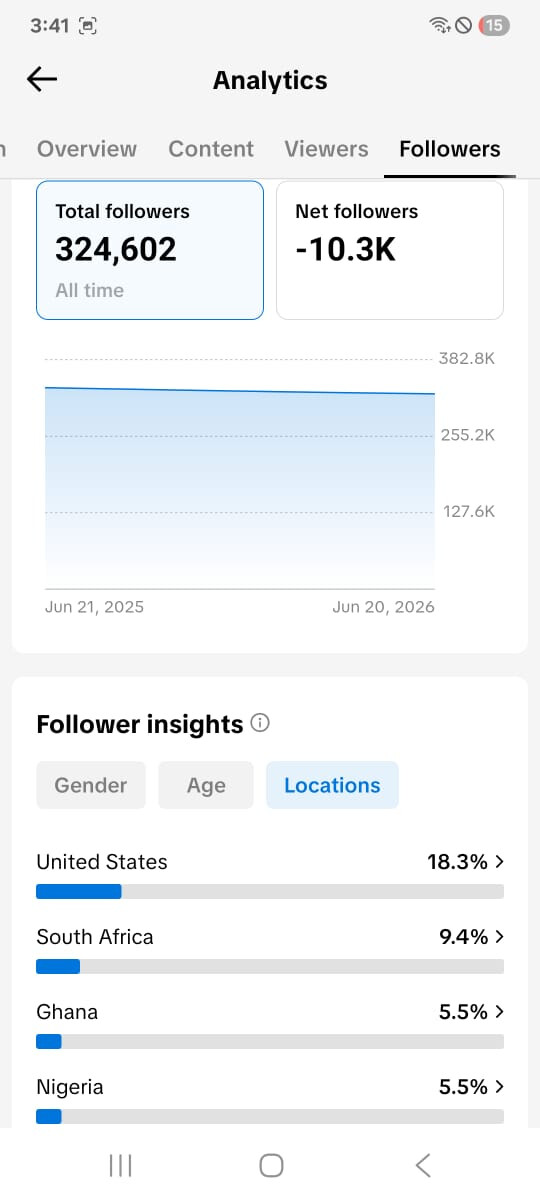The image size is (540, 1200).
Task: Switch insights to Gender
Action: pos(91,785)
